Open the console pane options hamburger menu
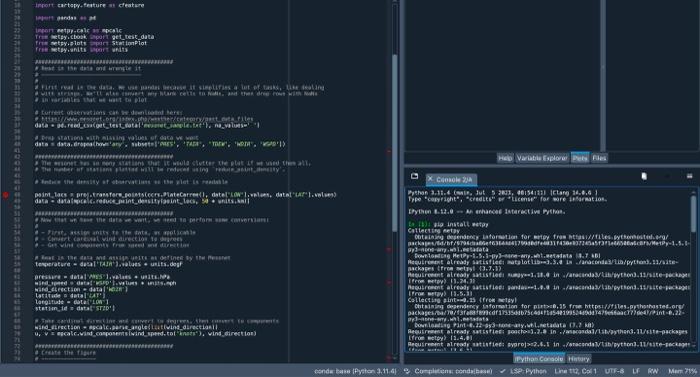This screenshot has height=377, width=700. click(x=689, y=176)
